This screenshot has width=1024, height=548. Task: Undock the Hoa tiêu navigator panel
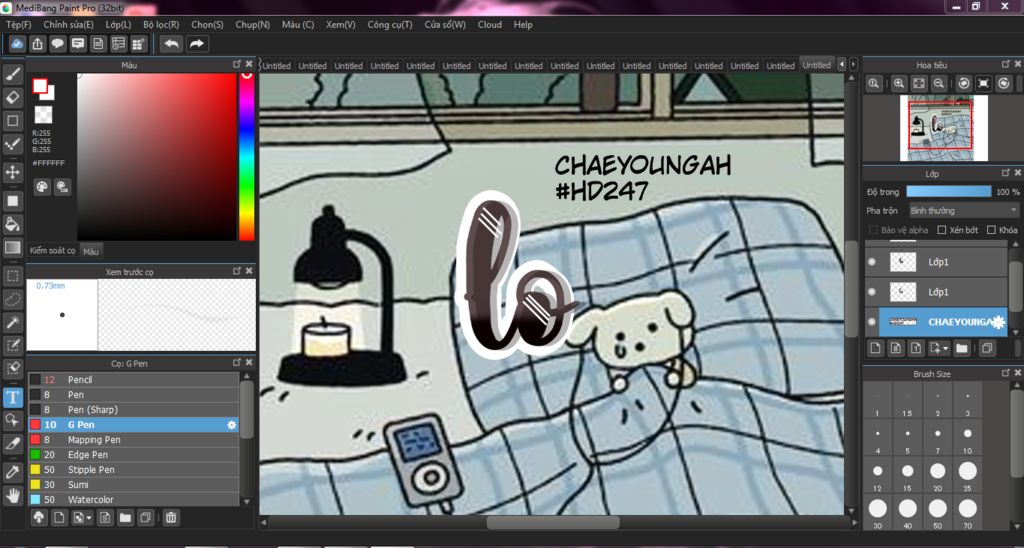point(1006,64)
